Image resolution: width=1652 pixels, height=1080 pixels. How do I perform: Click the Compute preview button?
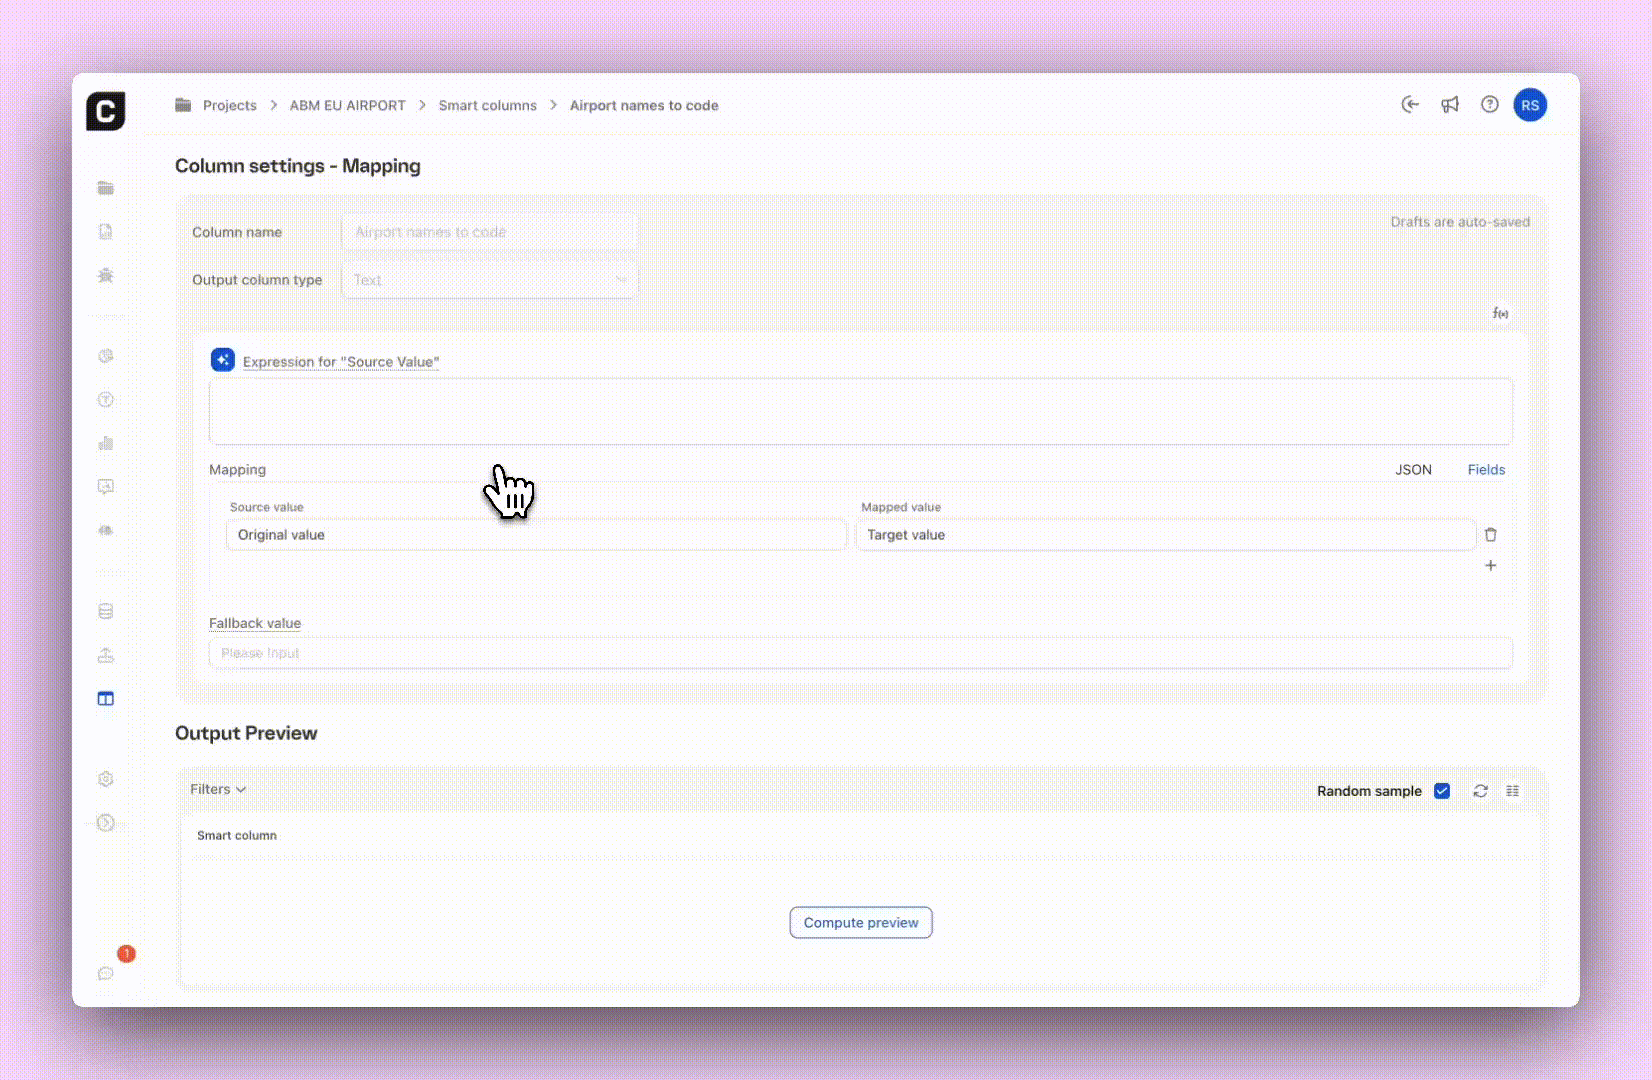tap(860, 923)
